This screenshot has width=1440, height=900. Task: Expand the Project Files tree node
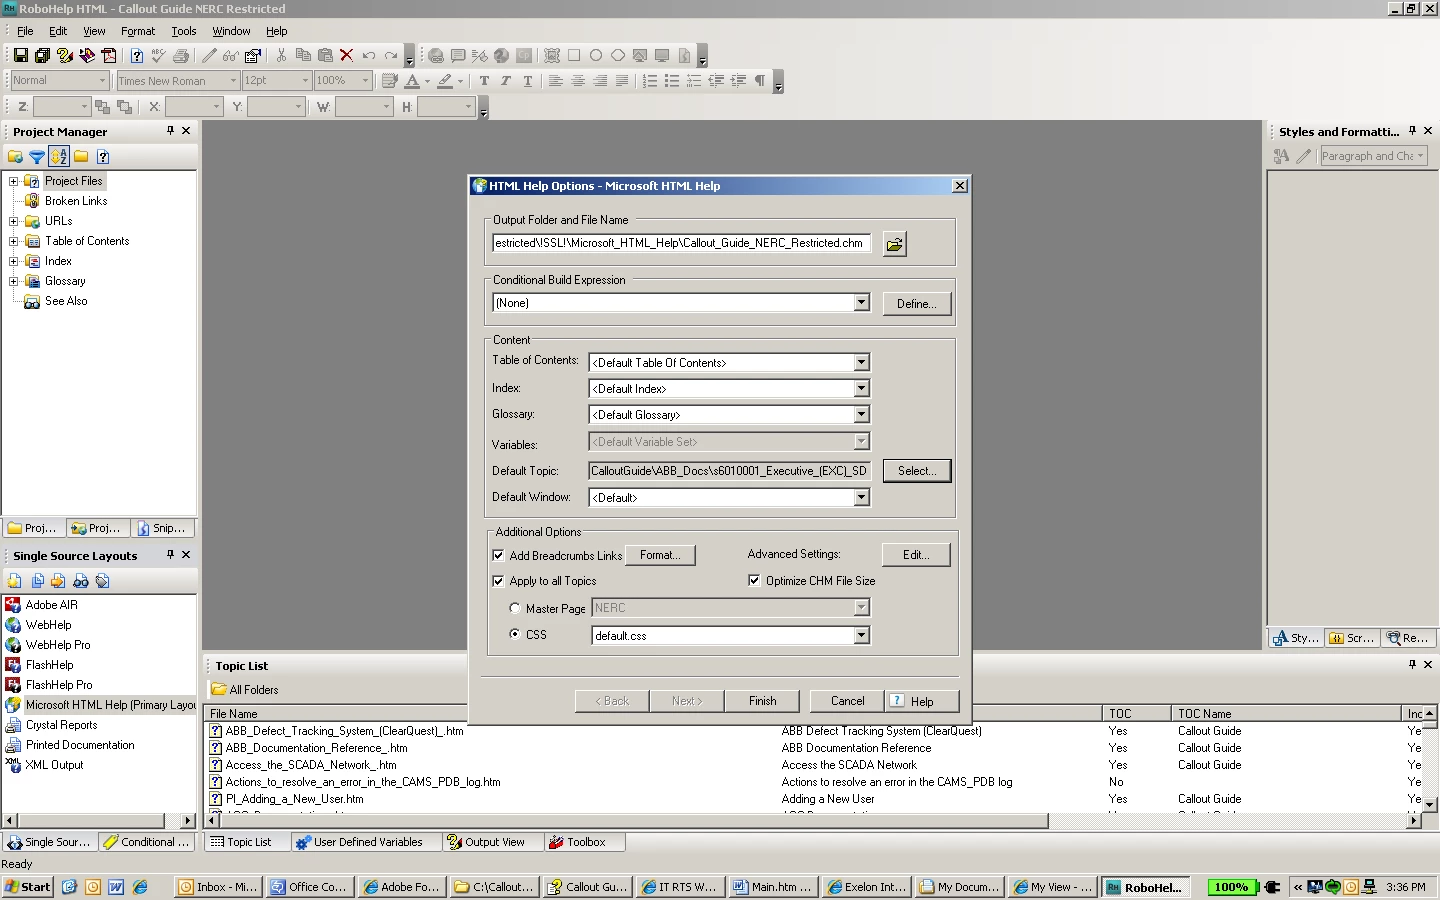click(14, 181)
